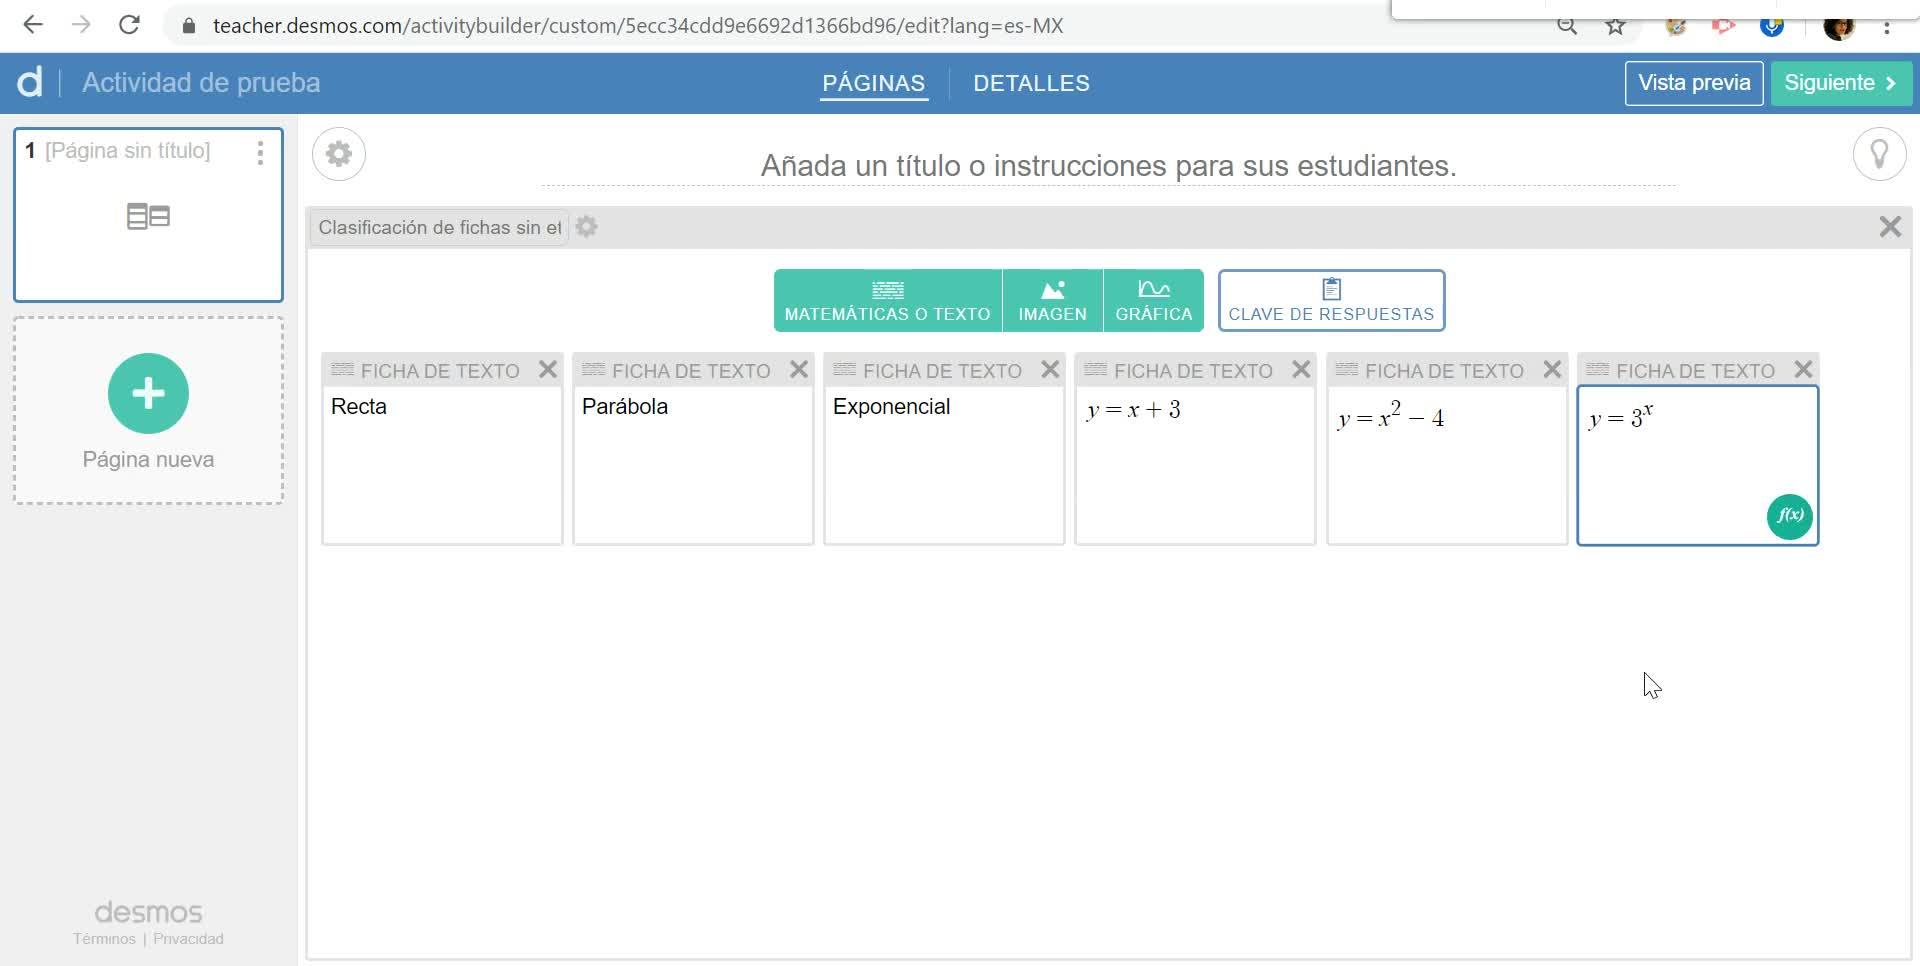
Task: Add a Gráfica card
Action: tap(1154, 300)
